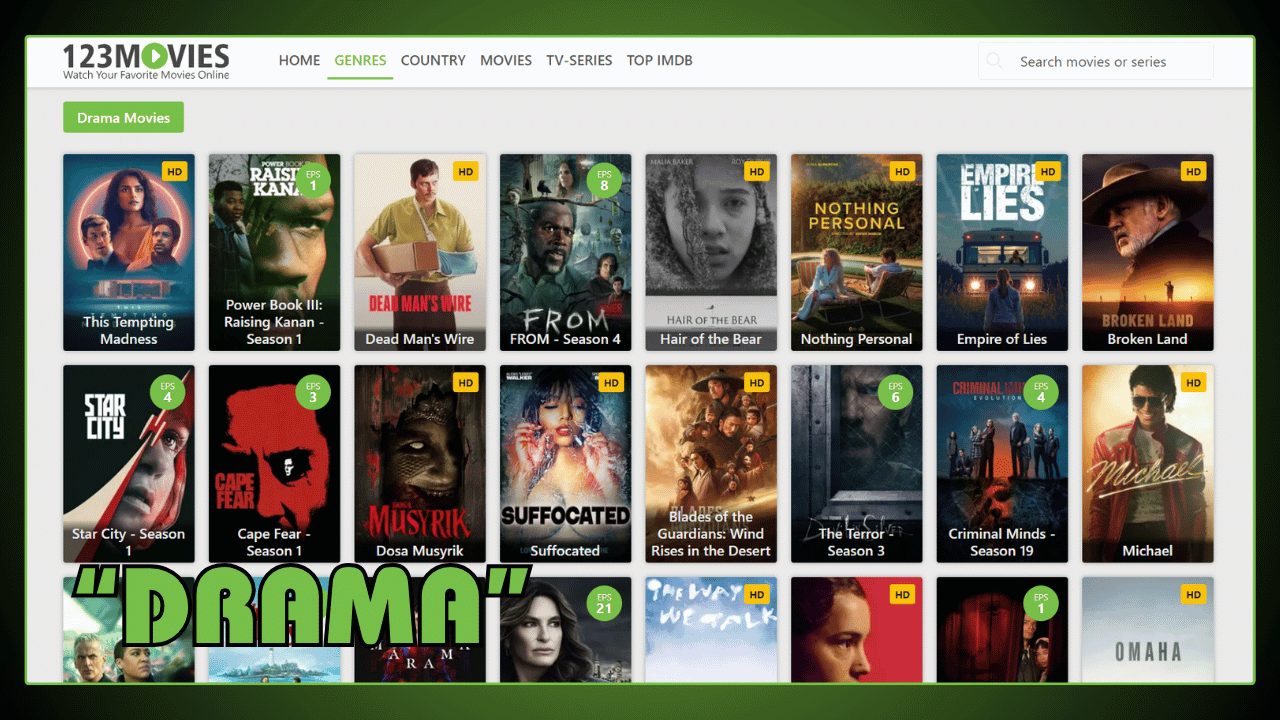Screen dimensions: 1280x720
Task: Select MOVIES in the navigation bar
Action: 506,60
